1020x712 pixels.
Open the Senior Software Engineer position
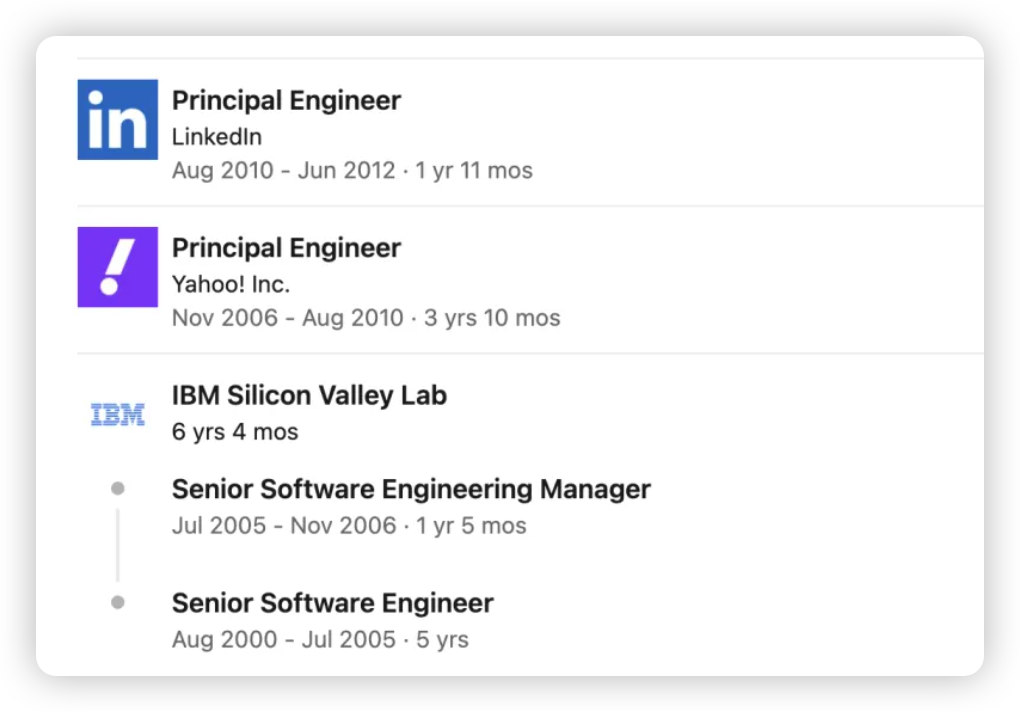[332, 603]
